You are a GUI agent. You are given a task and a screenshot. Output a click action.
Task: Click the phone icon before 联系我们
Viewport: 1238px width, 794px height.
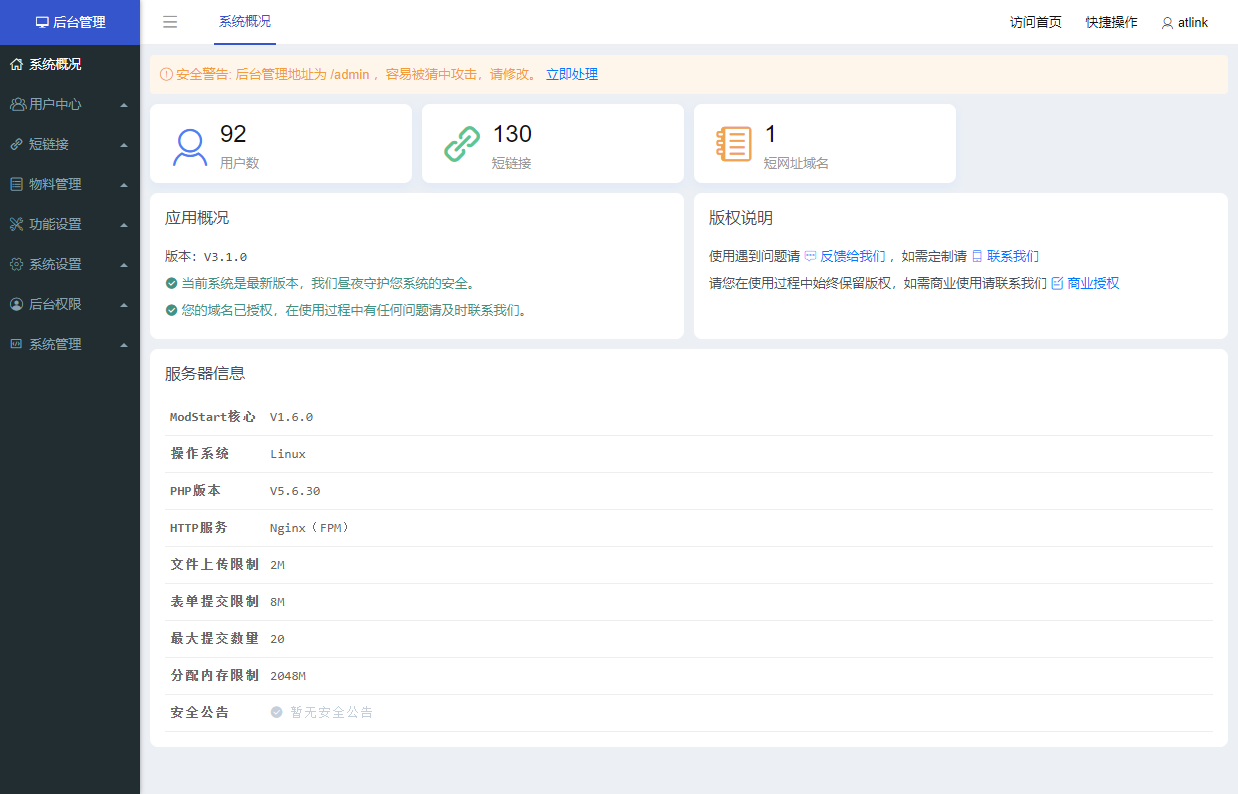pyautogui.click(x=977, y=256)
